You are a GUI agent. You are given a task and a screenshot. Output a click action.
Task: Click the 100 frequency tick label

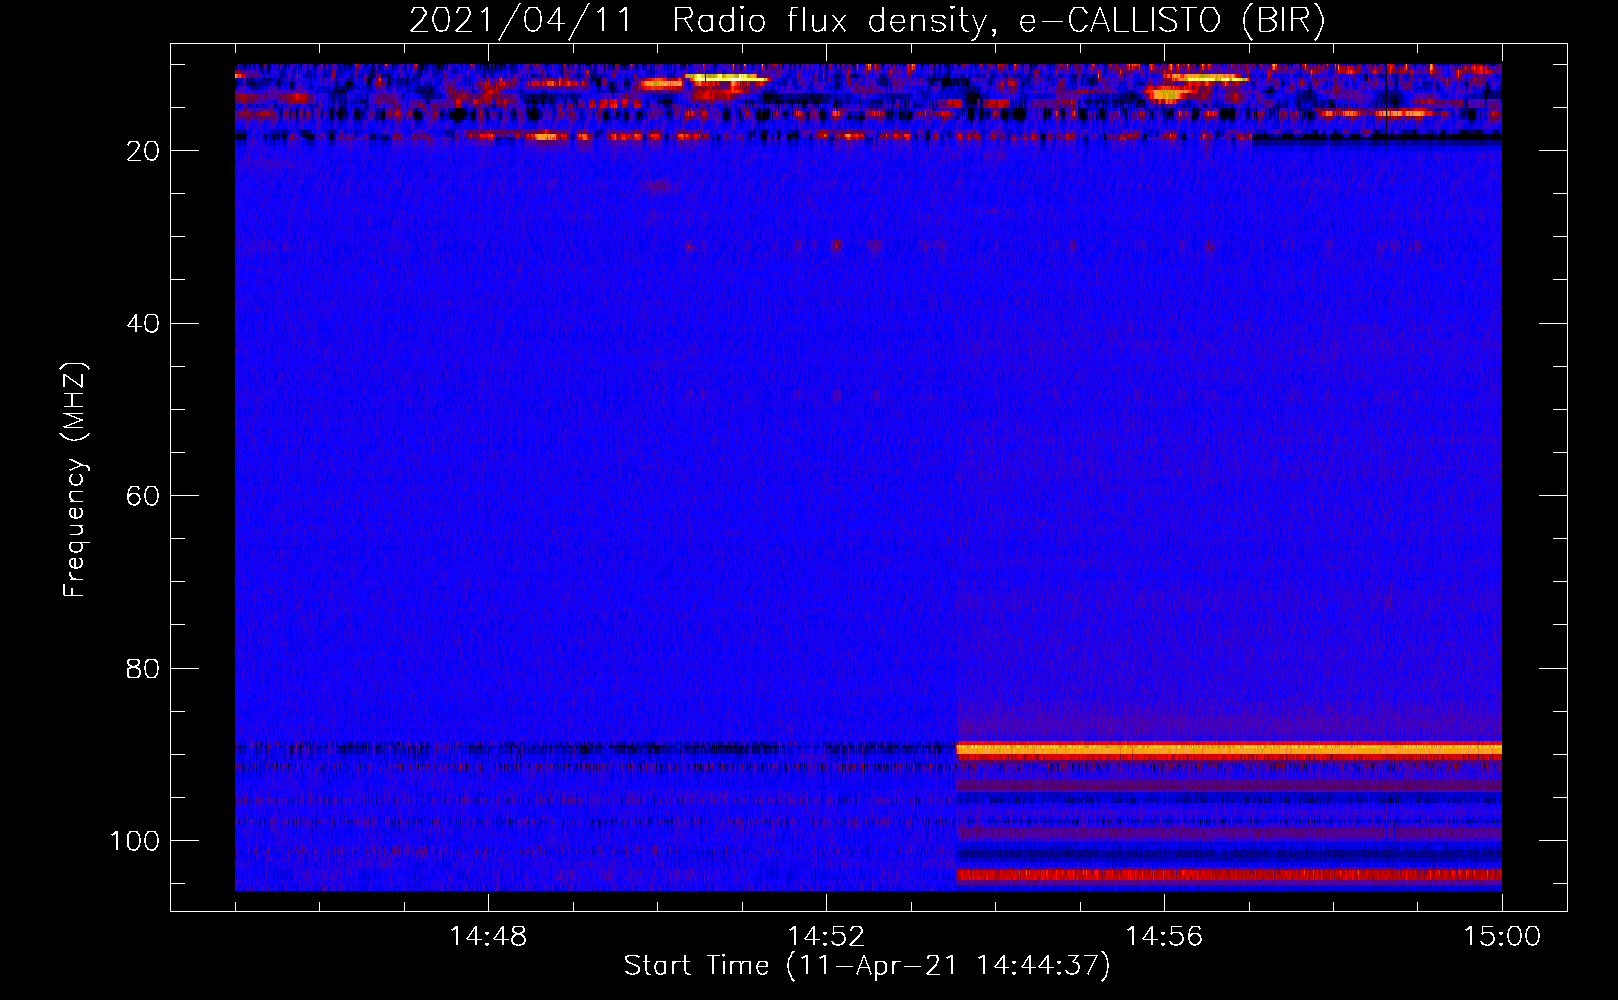click(x=135, y=841)
